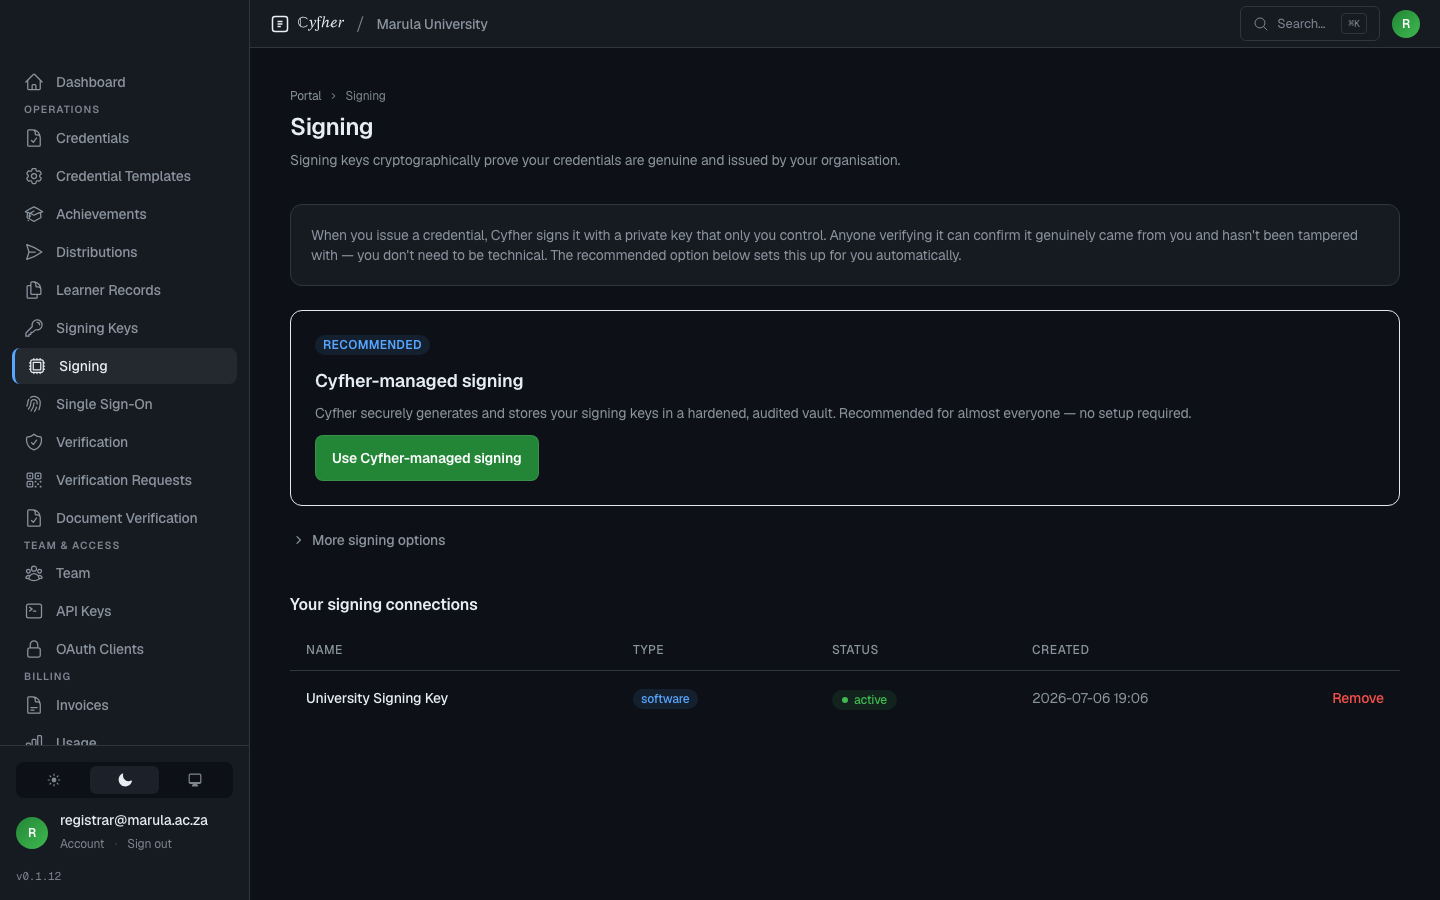The image size is (1440, 900).
Task: Go to Credential Templates
Action: [x=124, y=176]
